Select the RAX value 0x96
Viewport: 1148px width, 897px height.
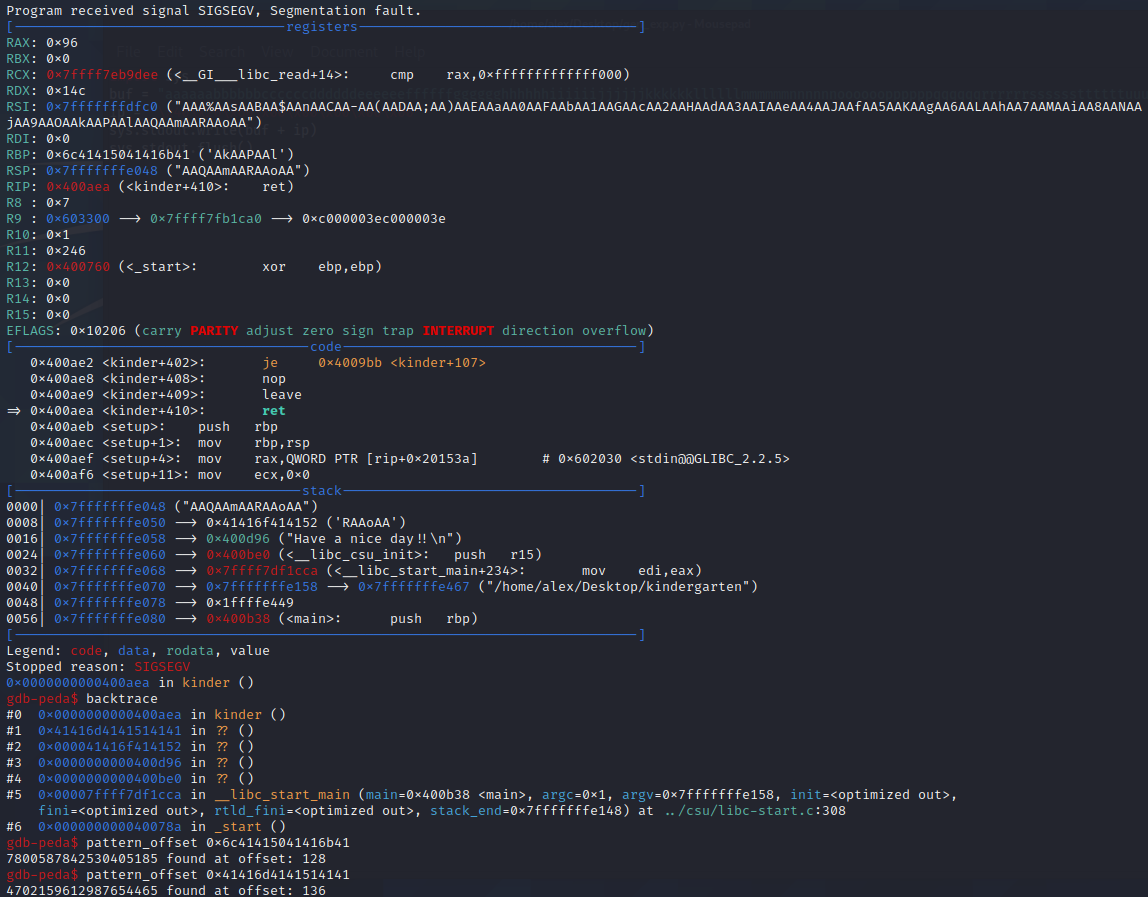[62, 43]
